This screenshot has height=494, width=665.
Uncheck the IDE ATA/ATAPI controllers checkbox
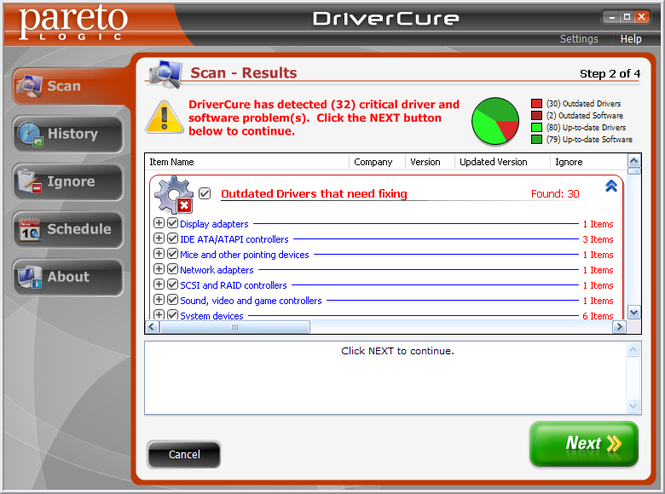[x=172, y=238]
